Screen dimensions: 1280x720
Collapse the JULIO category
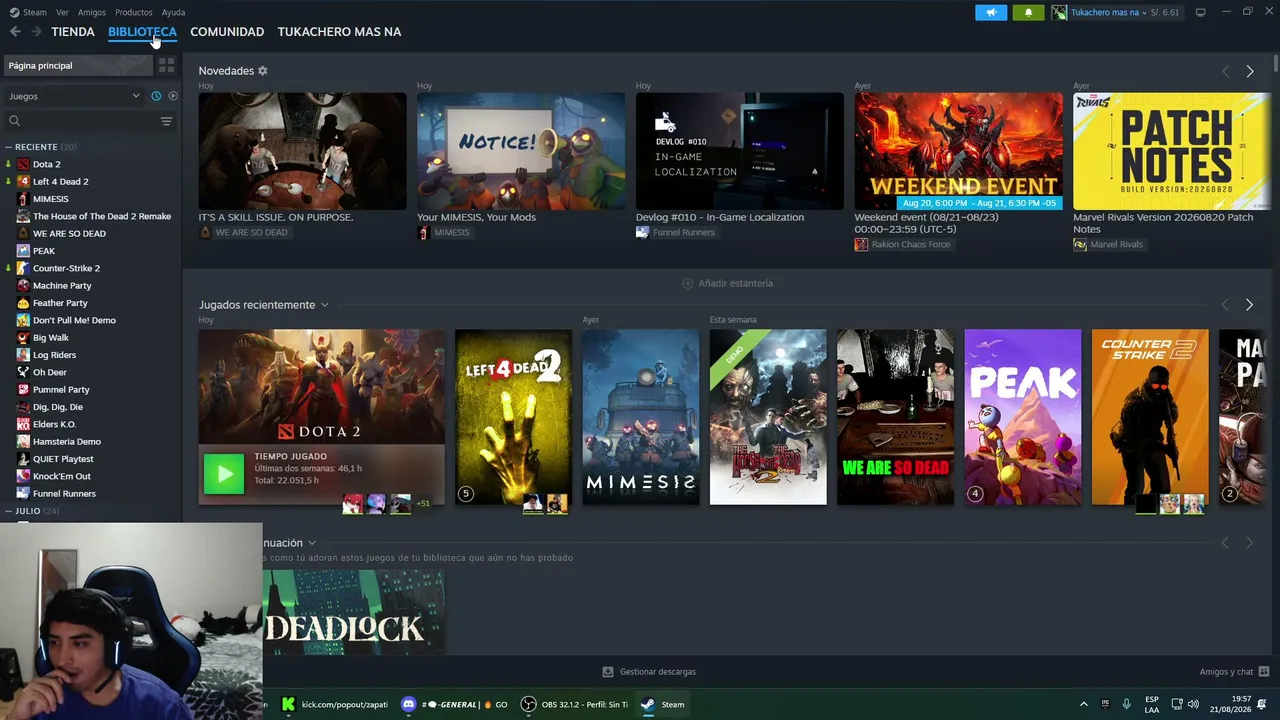(x=8, y=511)
